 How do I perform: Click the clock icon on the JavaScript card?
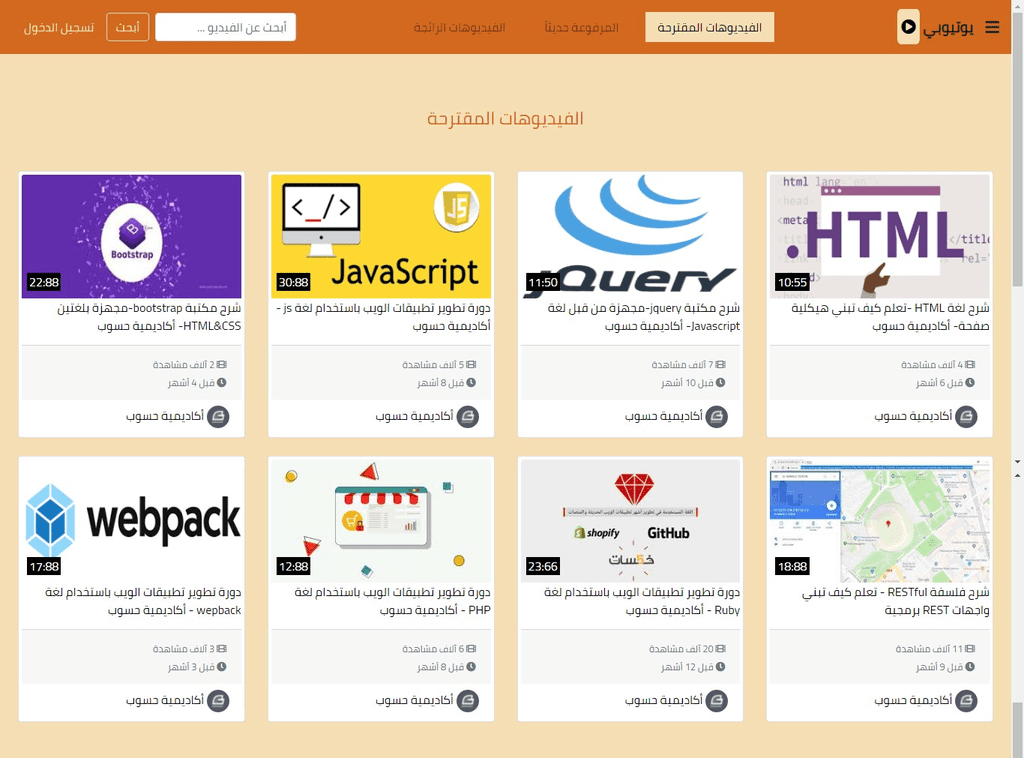point(471,383)
